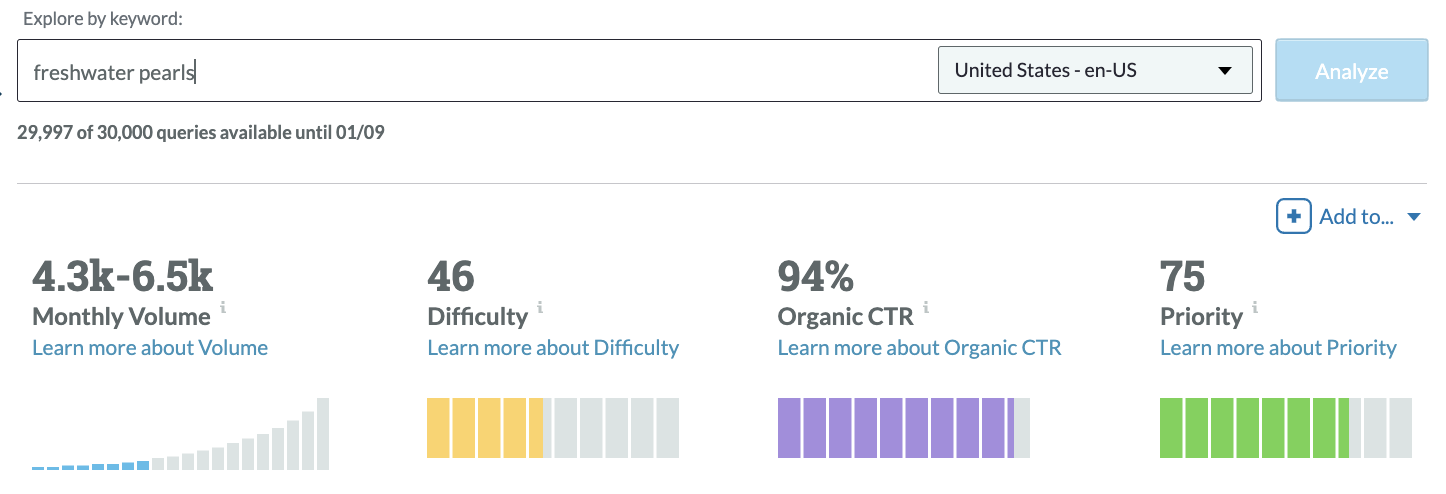This screenshot has width=1446, height=494.
Task: Click the plus icon beside Add to
Action: point(1293,217)
